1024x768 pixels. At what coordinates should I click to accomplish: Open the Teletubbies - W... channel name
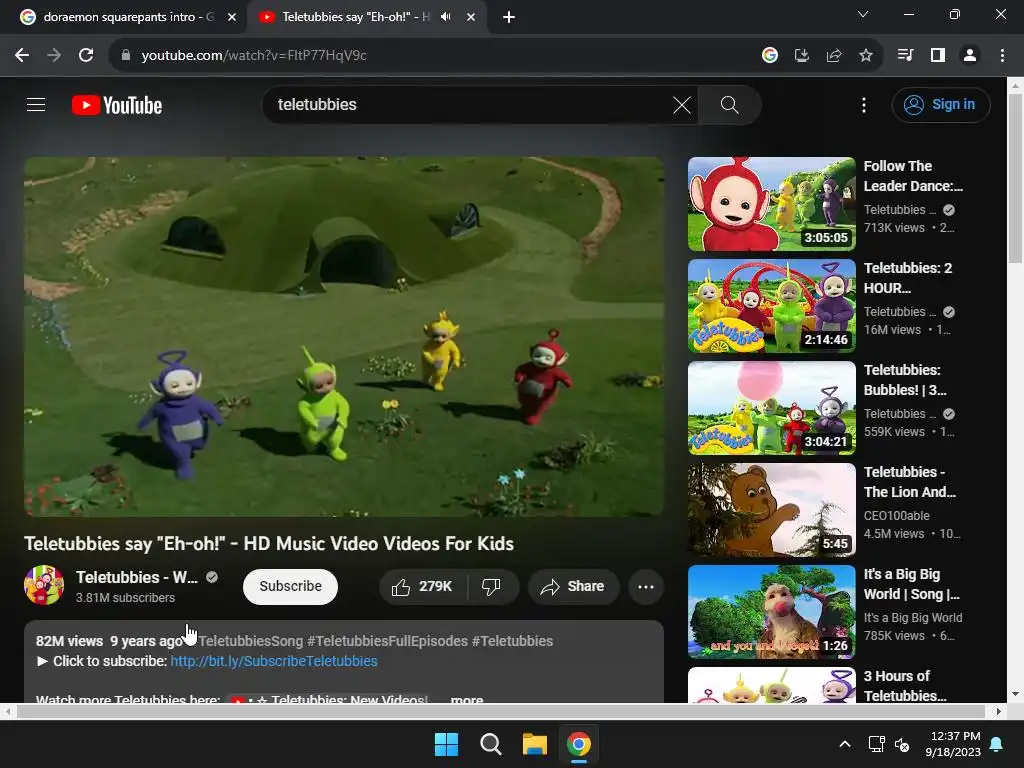click(137, 577)
